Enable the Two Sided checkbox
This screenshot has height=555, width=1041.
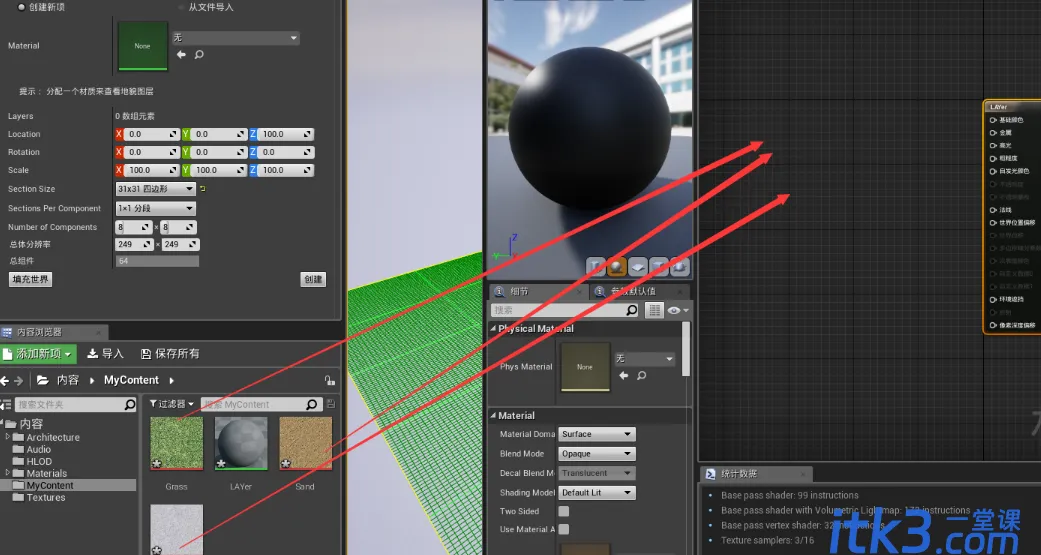[x=564, y=511]
